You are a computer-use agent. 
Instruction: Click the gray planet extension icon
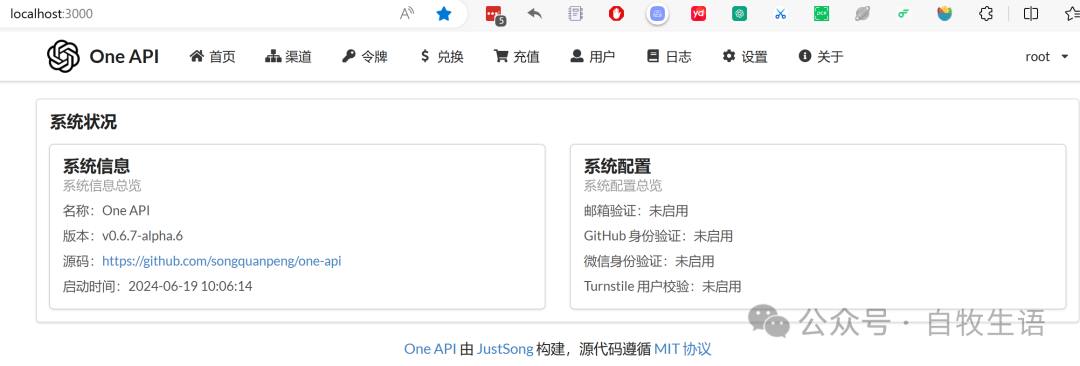pos(862,13)
